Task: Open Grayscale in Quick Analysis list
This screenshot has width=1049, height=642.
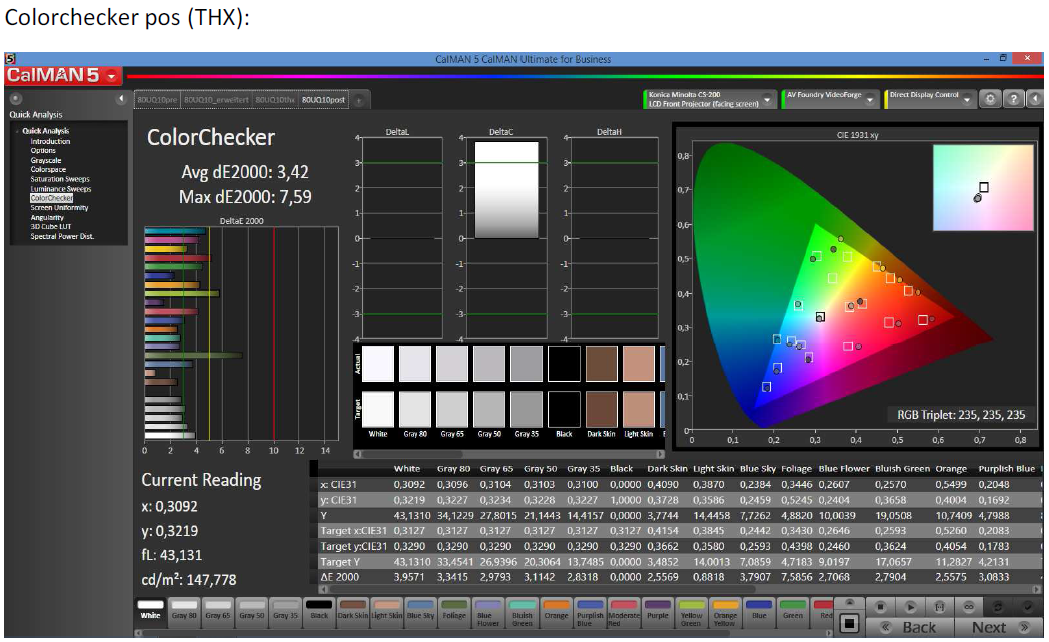Action: point(45,160)
